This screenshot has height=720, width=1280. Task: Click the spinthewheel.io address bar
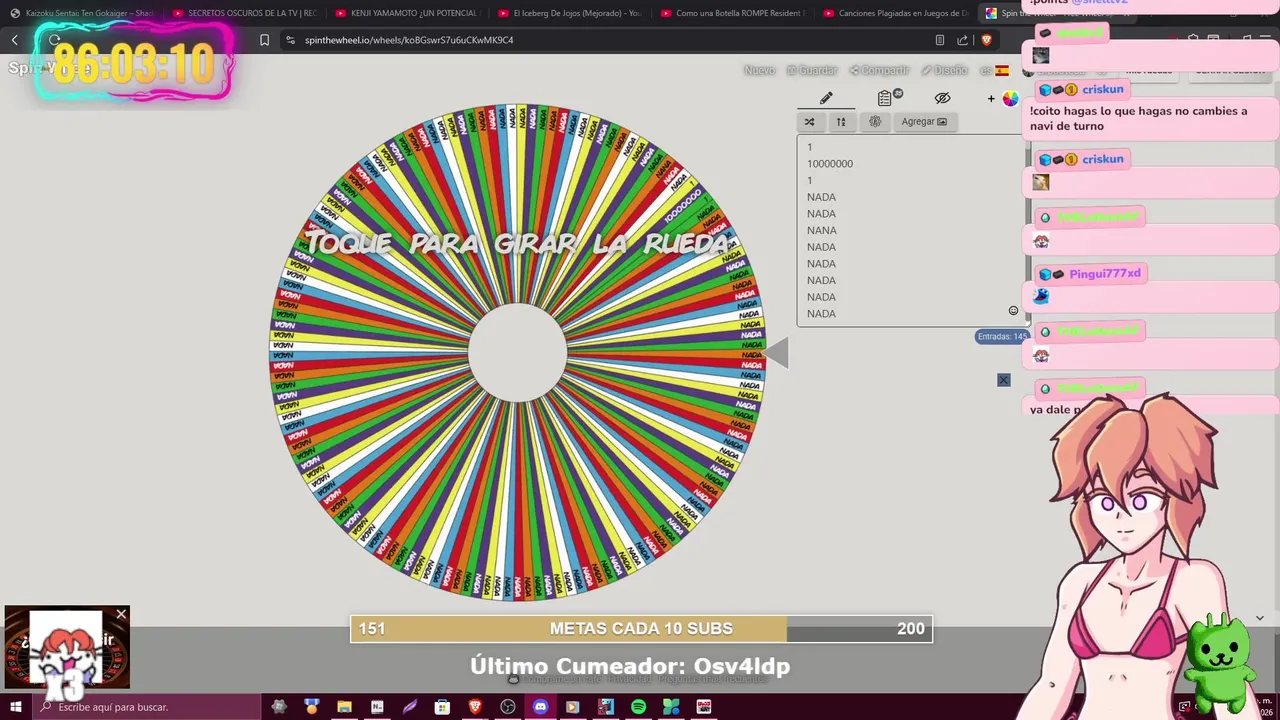pyautogui.click(x=409, y=40)
